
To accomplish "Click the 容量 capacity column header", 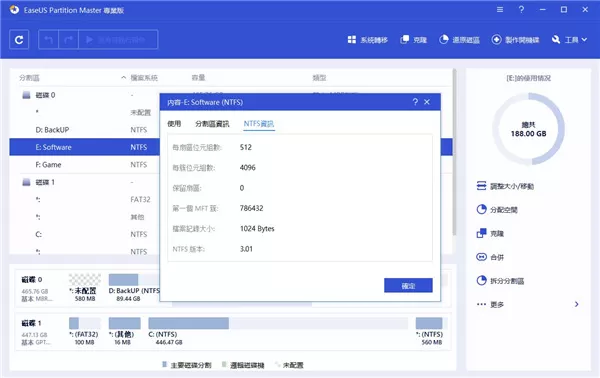I will [x=198, y=78].
